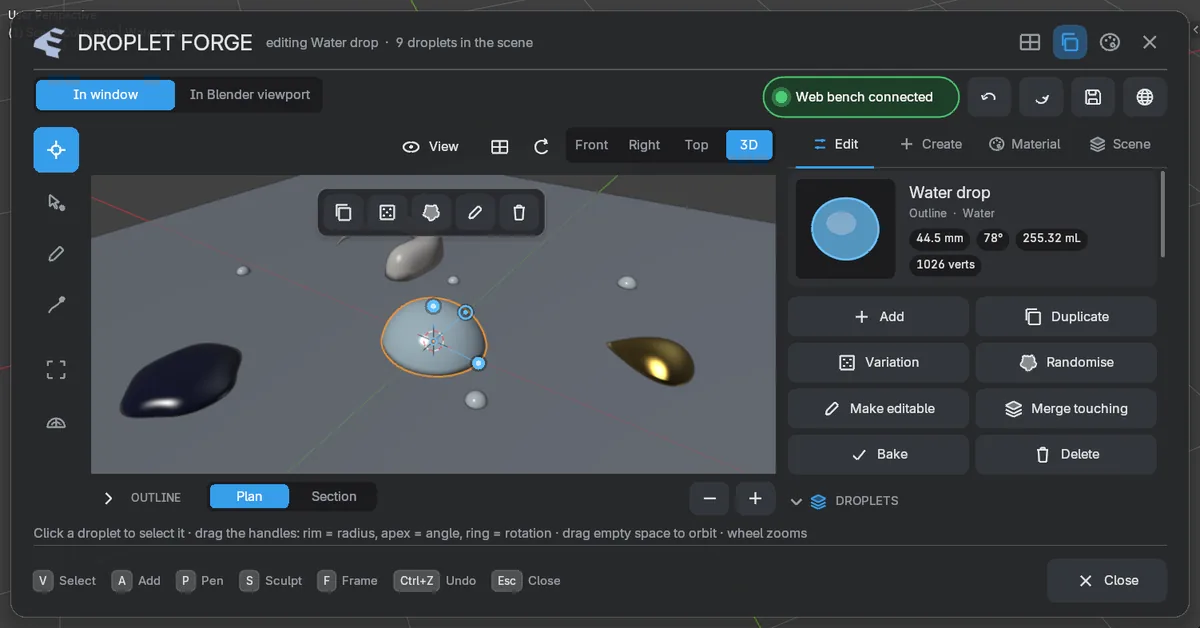Viewport: 1200px width, 628px height.
Task: Select the dark navy droplet in viewport
Action: coord(181,380)
